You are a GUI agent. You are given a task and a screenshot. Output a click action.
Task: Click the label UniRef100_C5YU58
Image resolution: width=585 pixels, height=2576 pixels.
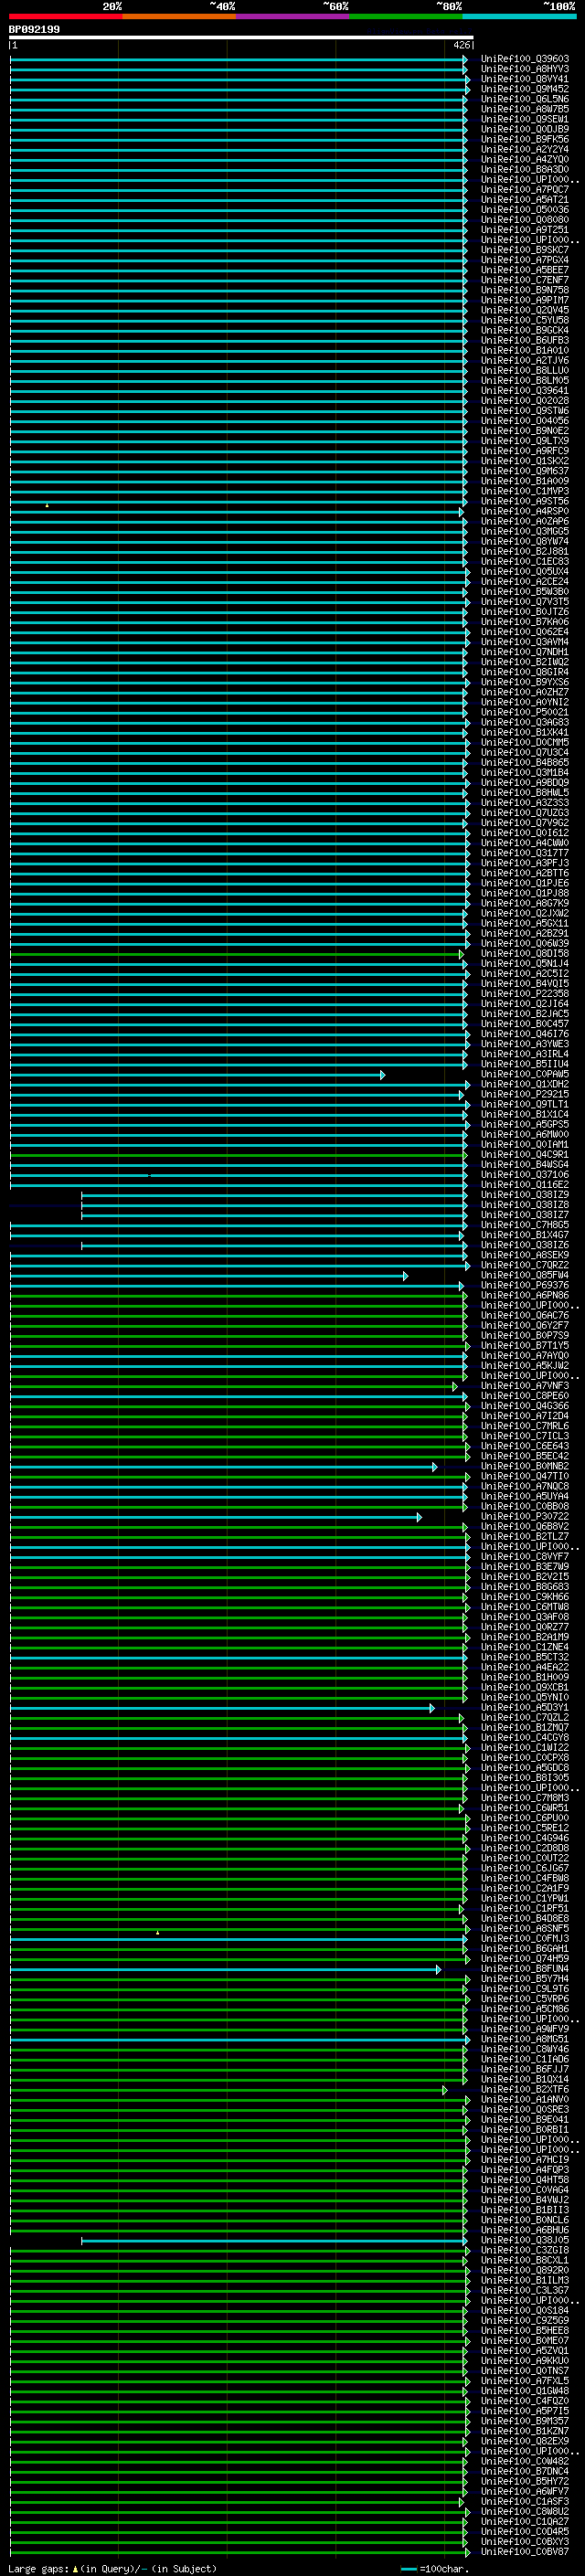tap(525, 320)
